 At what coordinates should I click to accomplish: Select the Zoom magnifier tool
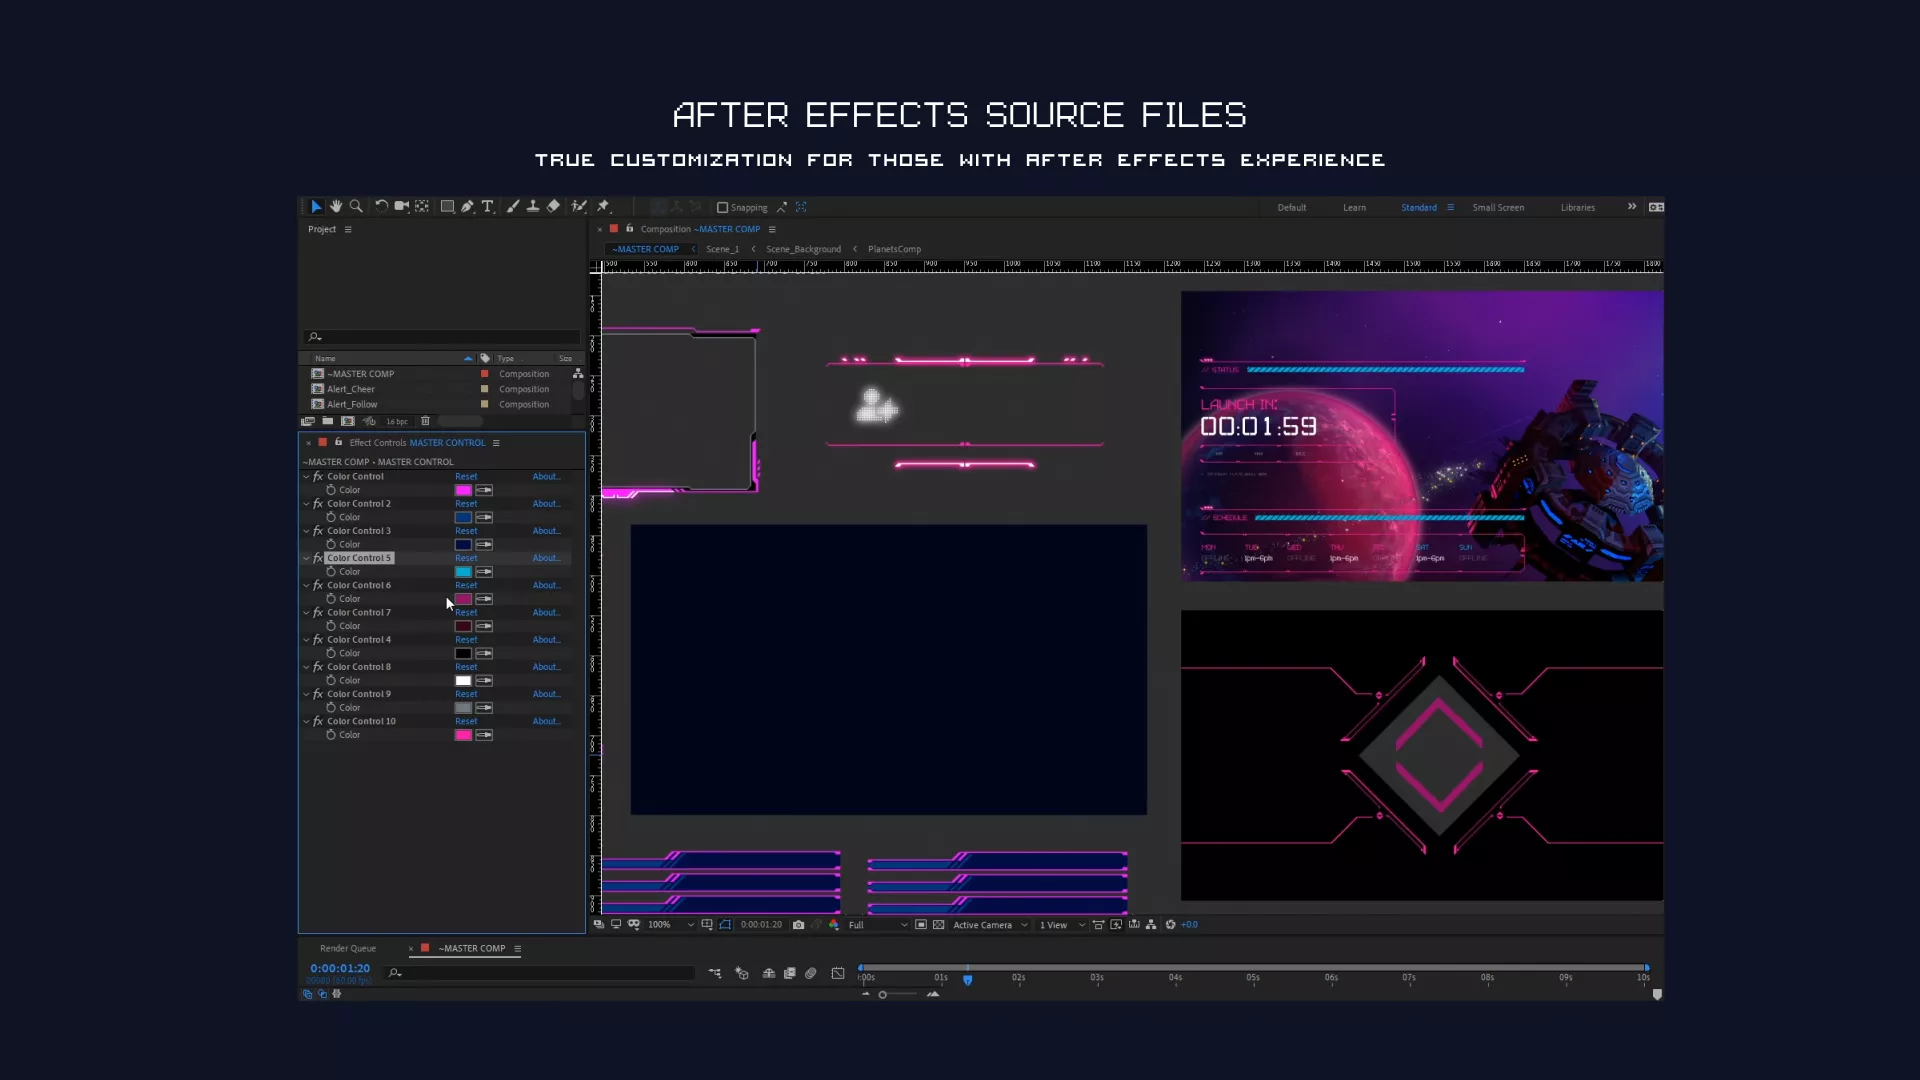(x=355, y=207)
